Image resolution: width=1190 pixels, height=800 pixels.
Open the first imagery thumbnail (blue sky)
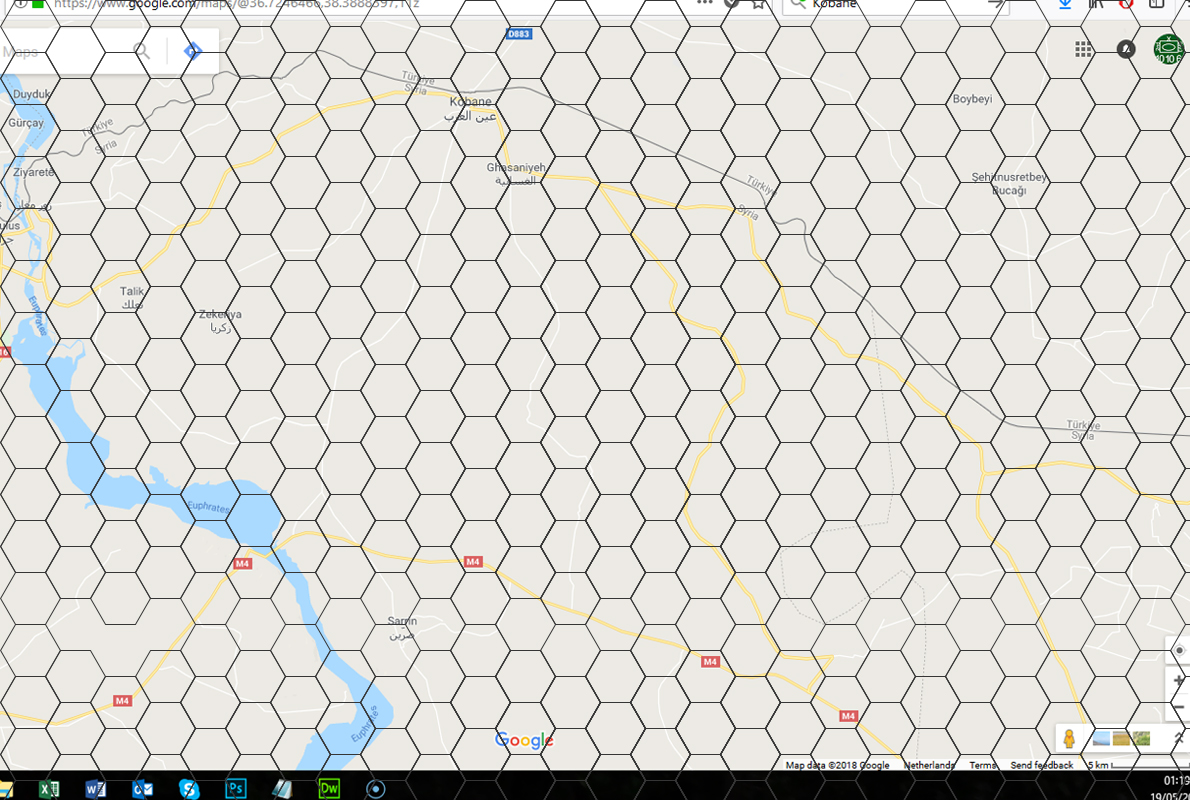(1100, 739)
